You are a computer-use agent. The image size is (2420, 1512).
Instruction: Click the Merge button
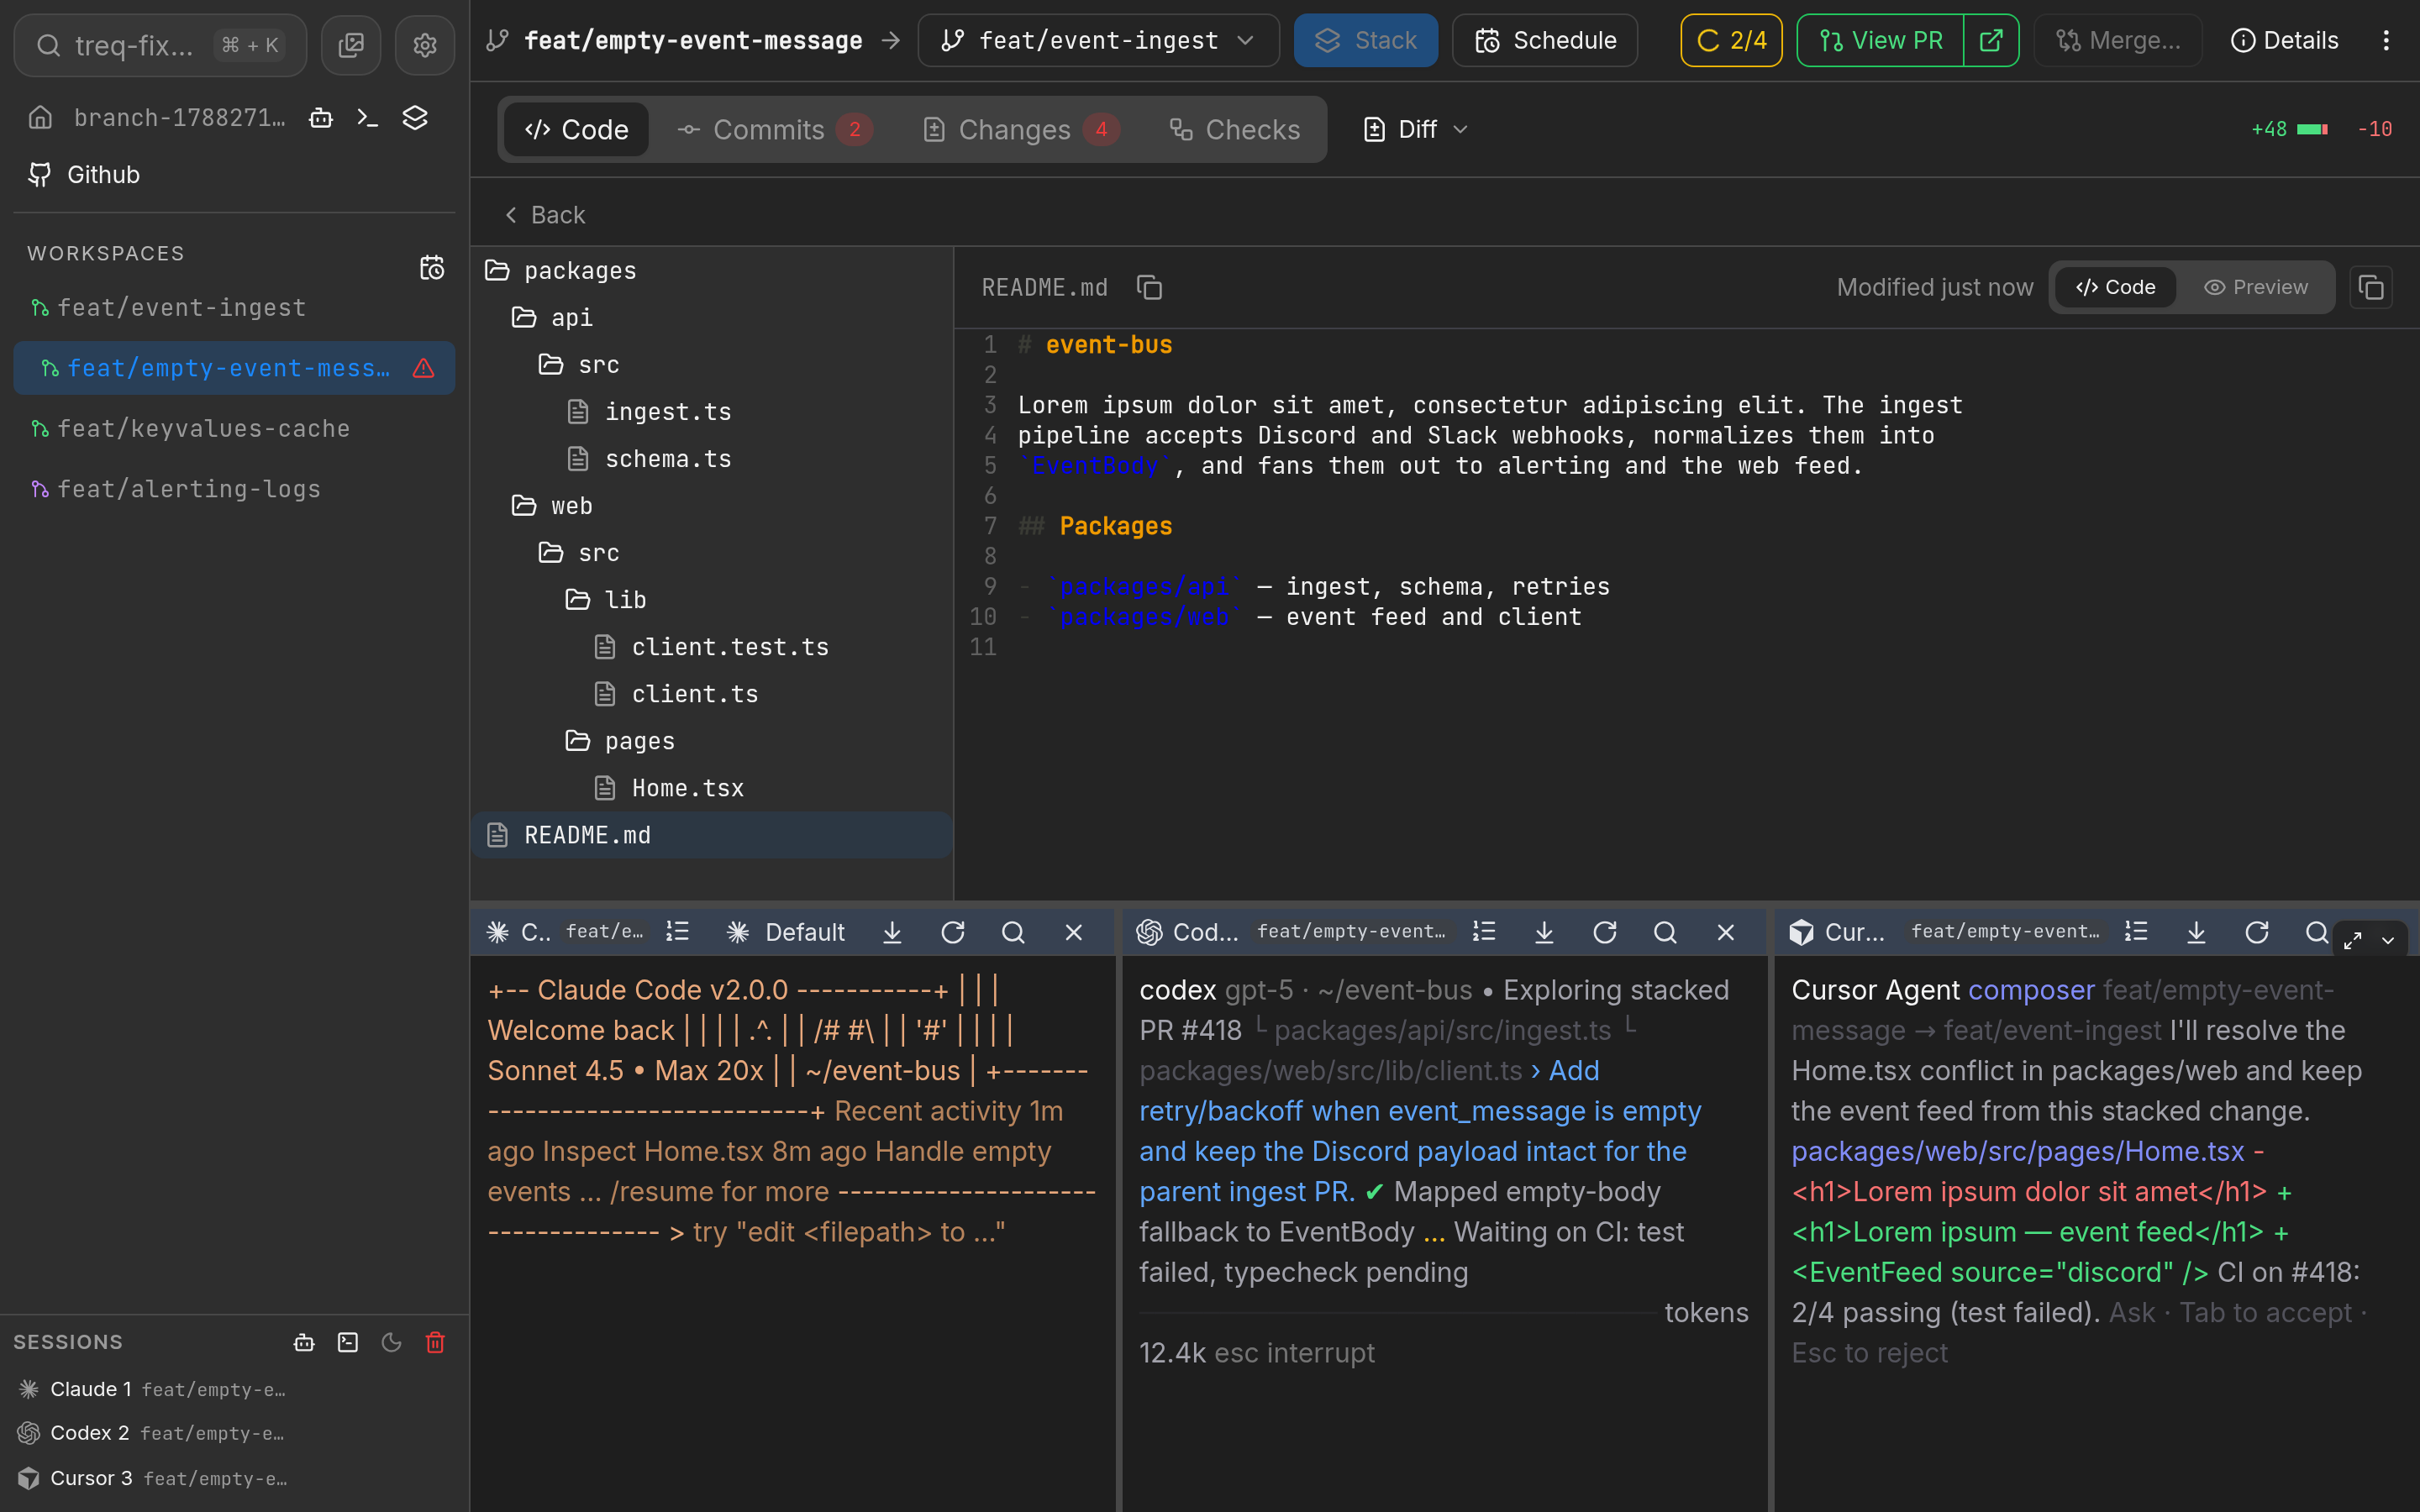pos(2118,40)
